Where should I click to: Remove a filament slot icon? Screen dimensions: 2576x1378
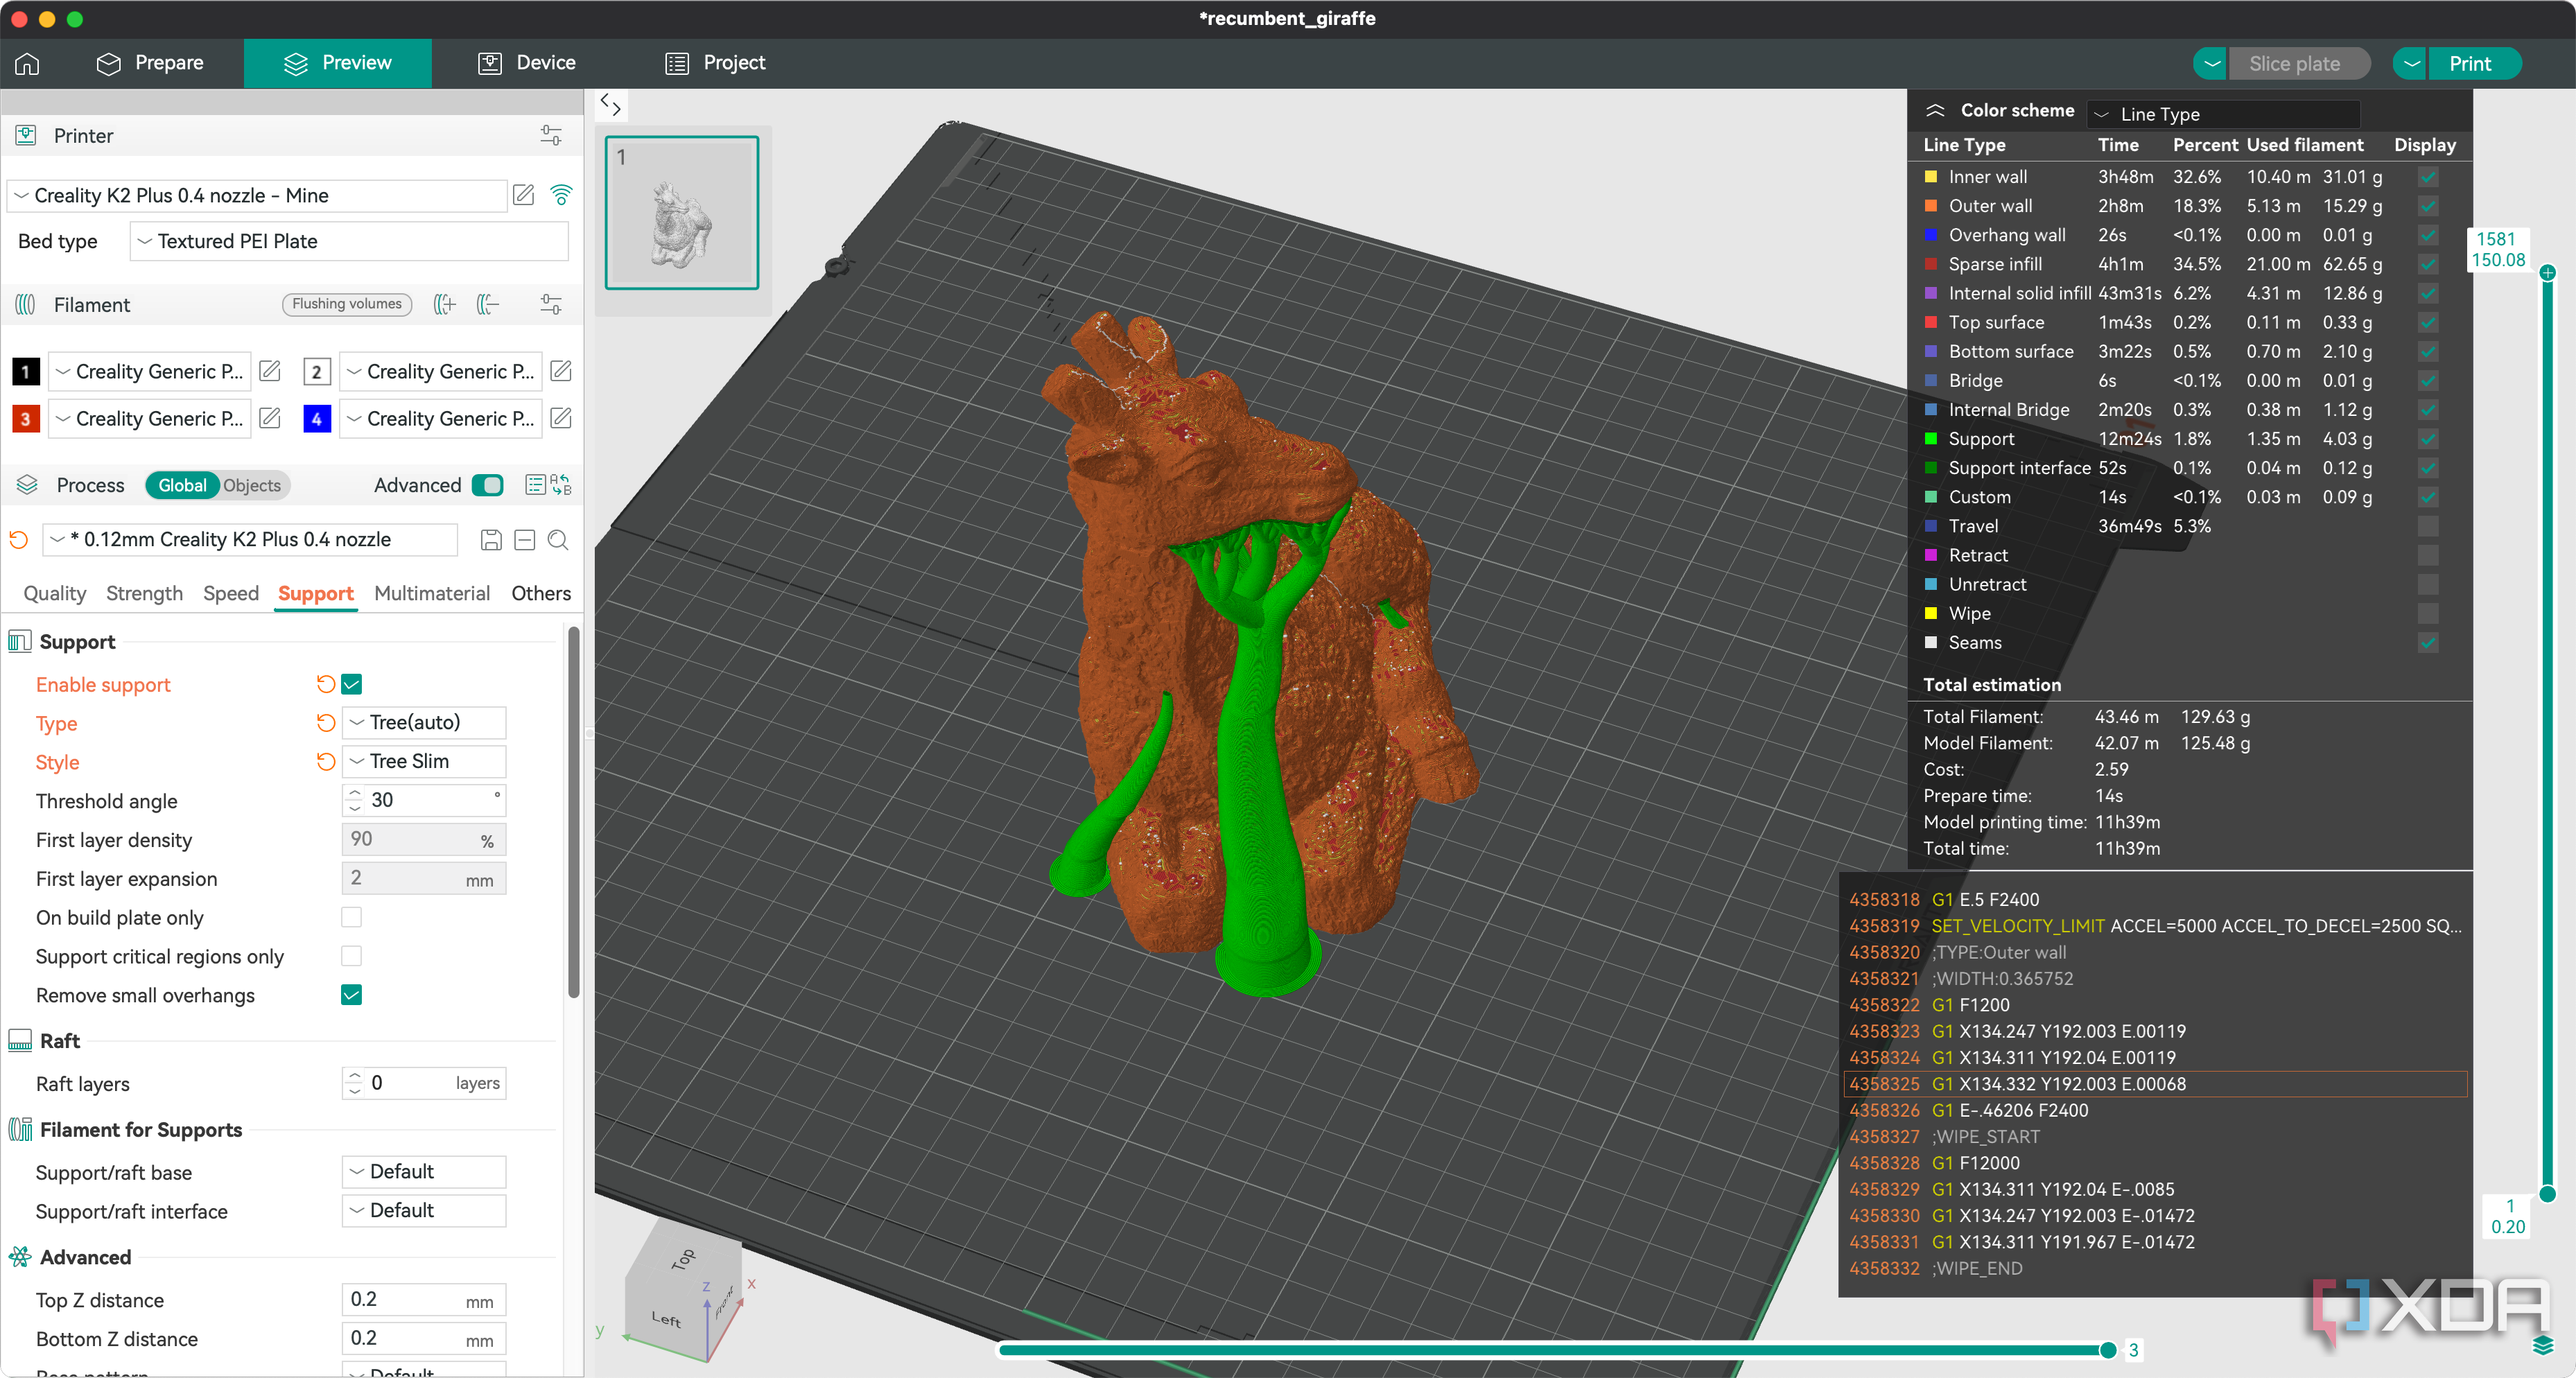[488, 304]
